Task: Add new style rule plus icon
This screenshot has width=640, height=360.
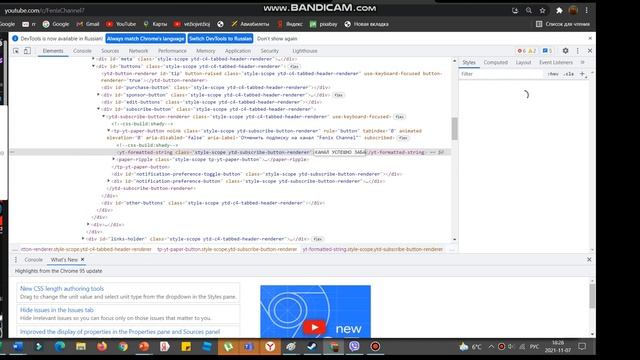Action: coord(582,74)
